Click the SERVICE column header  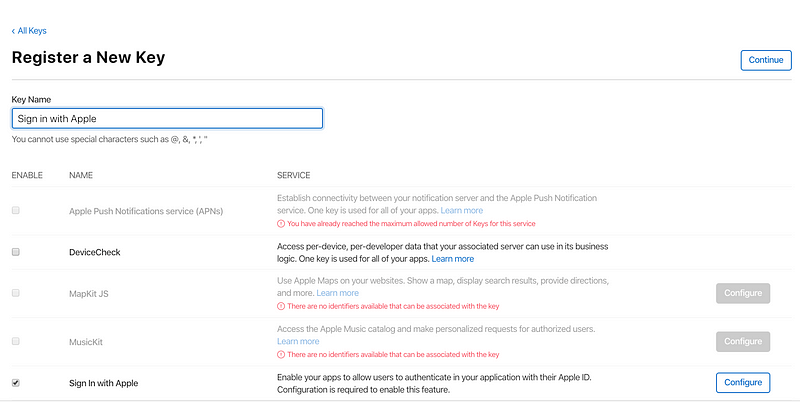[293, 175]
